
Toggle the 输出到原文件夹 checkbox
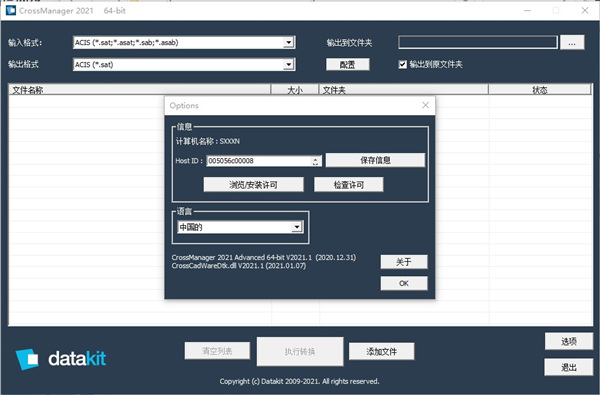click(x=402, y=64)
